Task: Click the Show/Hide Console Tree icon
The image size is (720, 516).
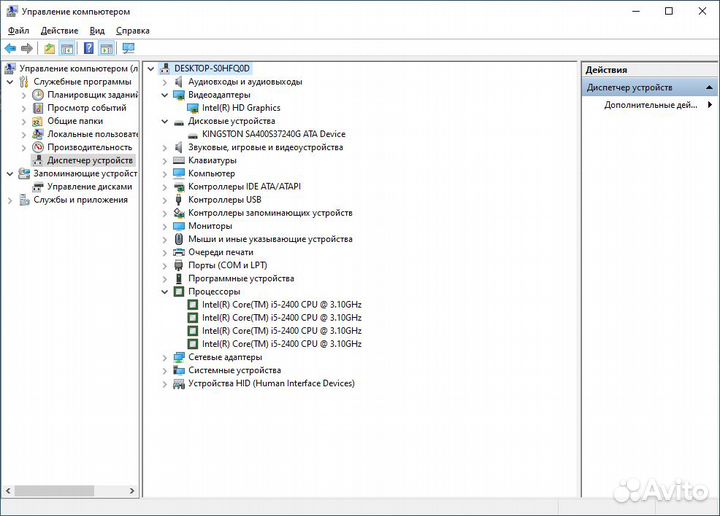Action: pyautogui.click(x=67, y=48)
